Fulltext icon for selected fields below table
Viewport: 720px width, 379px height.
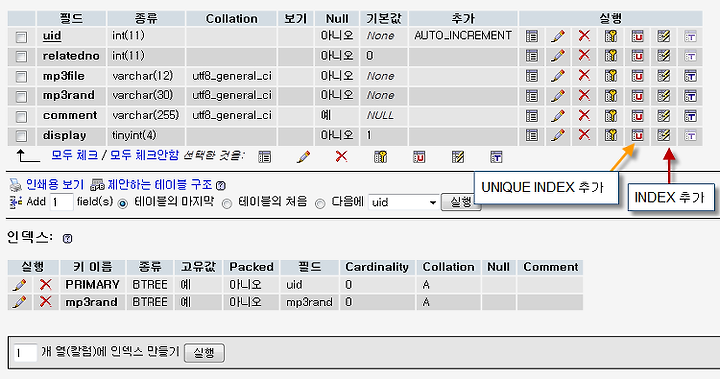coord(496,157)
